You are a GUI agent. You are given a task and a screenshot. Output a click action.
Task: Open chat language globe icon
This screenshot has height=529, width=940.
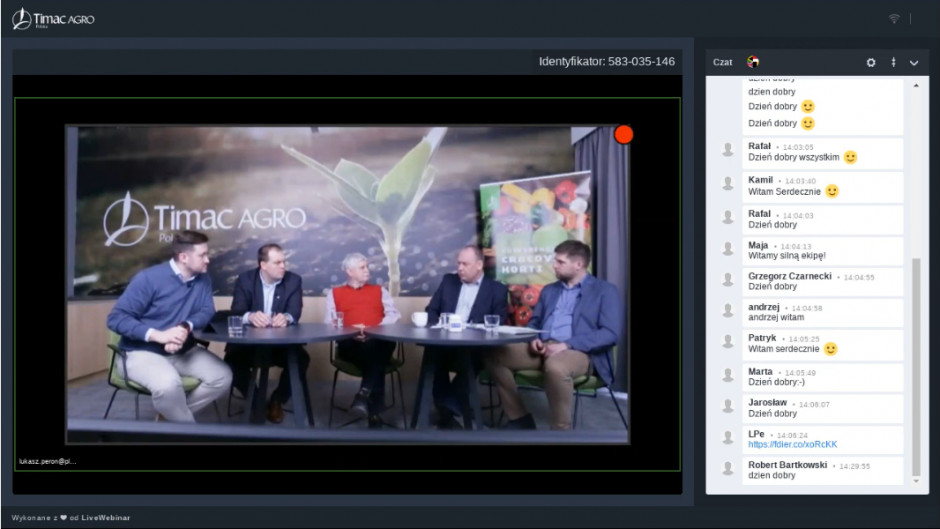(x=753, y=62)
